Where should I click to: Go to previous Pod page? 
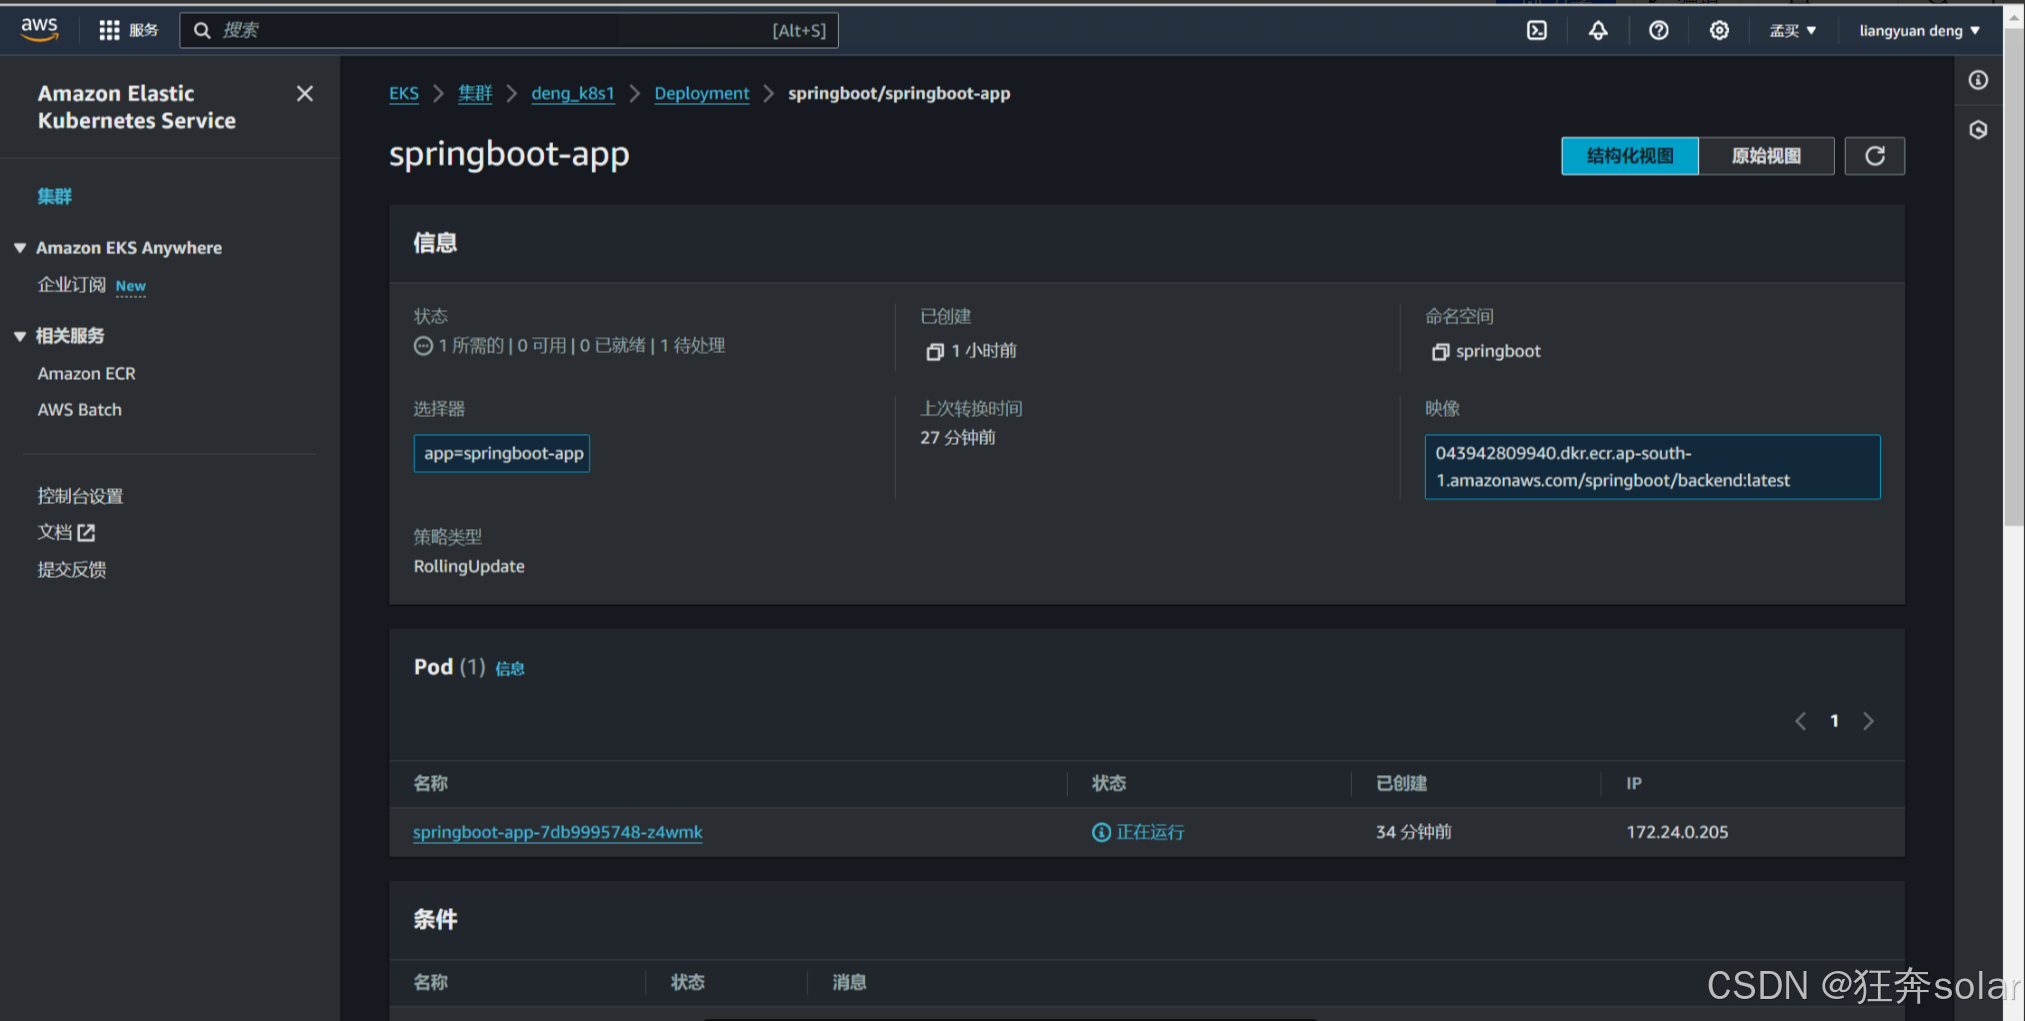point(1800,721)
